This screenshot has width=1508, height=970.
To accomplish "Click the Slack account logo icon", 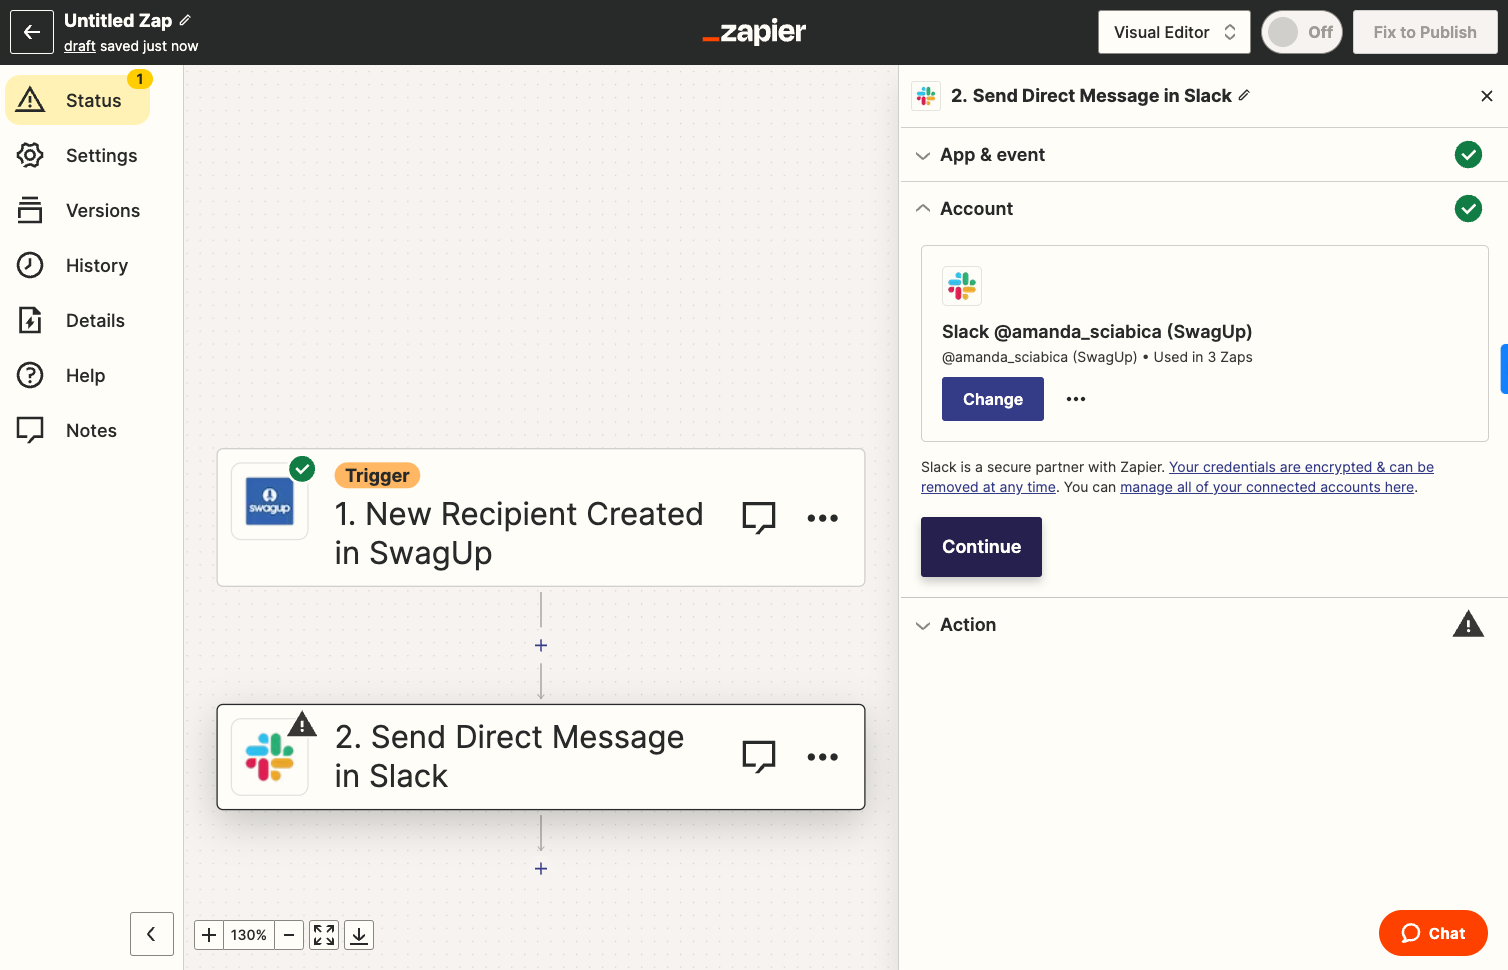I will pyautogui.click(x=962, y=286).
